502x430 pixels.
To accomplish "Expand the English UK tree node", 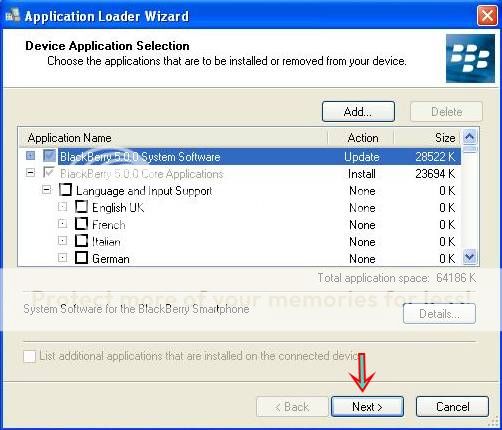I will point(62,207).
